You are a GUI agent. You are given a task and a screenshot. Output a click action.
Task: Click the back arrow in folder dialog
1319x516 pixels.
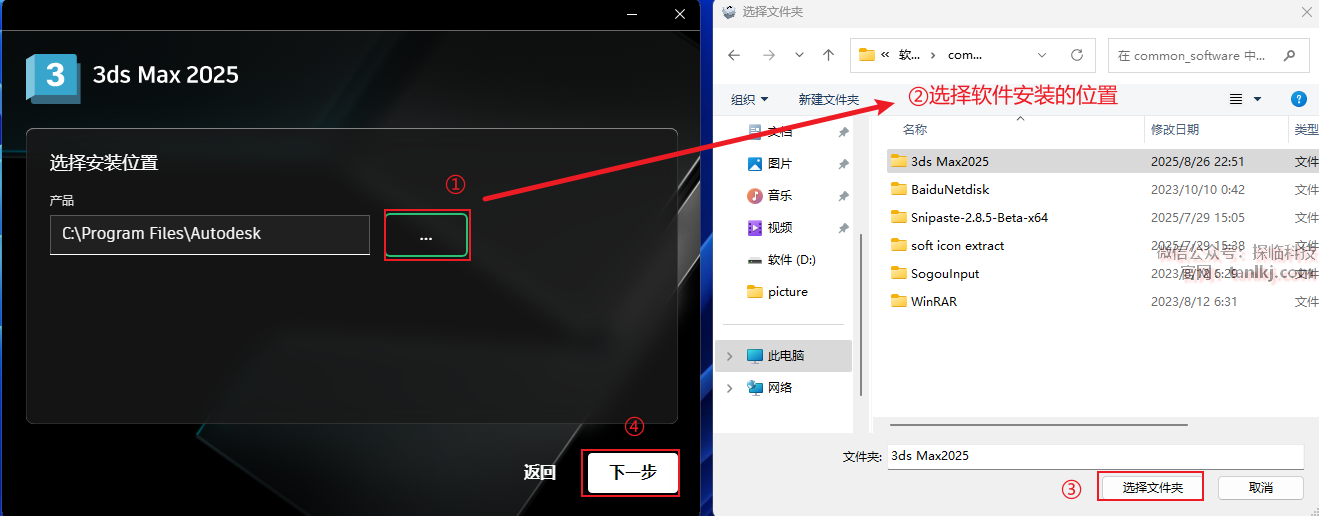click(735, 55)
